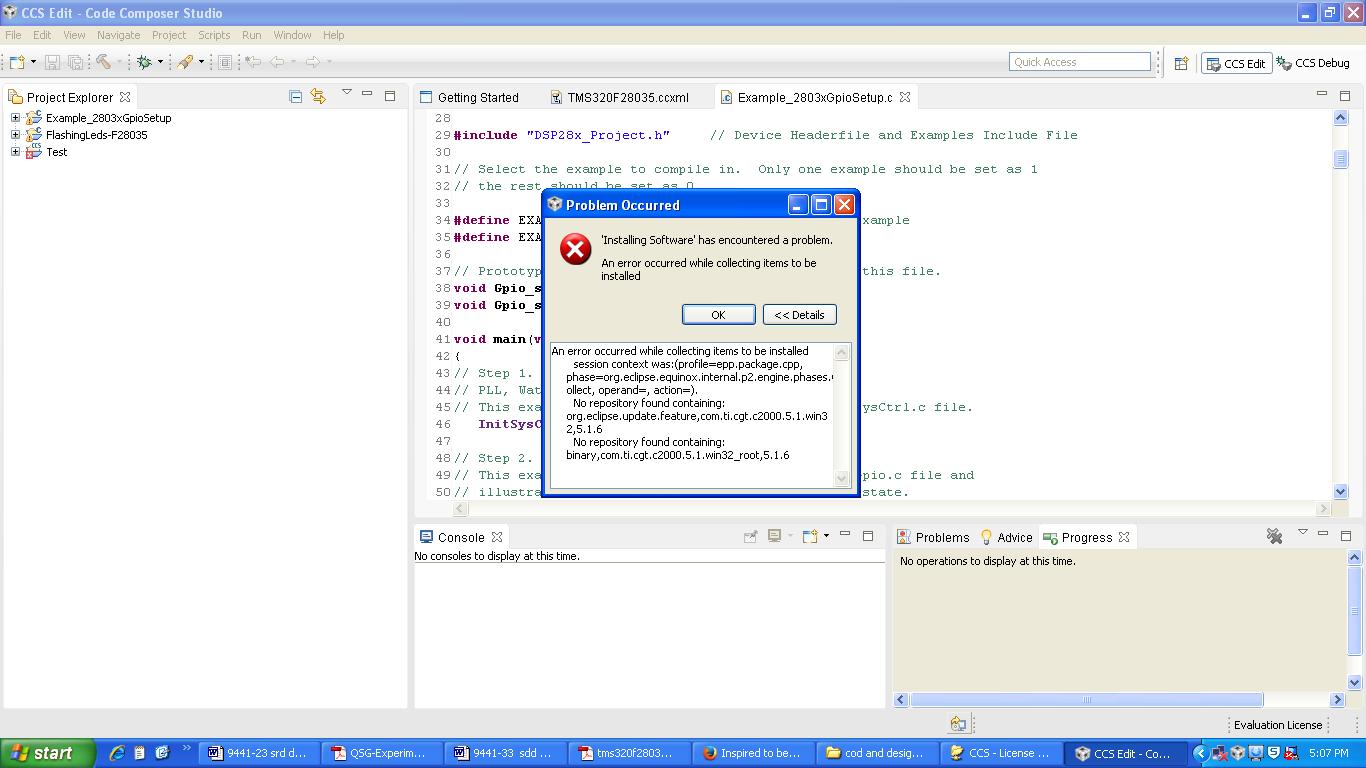Screen dimensions: 1366x768
Task: Click the New wizard toolbar icon
Action: 17,62
